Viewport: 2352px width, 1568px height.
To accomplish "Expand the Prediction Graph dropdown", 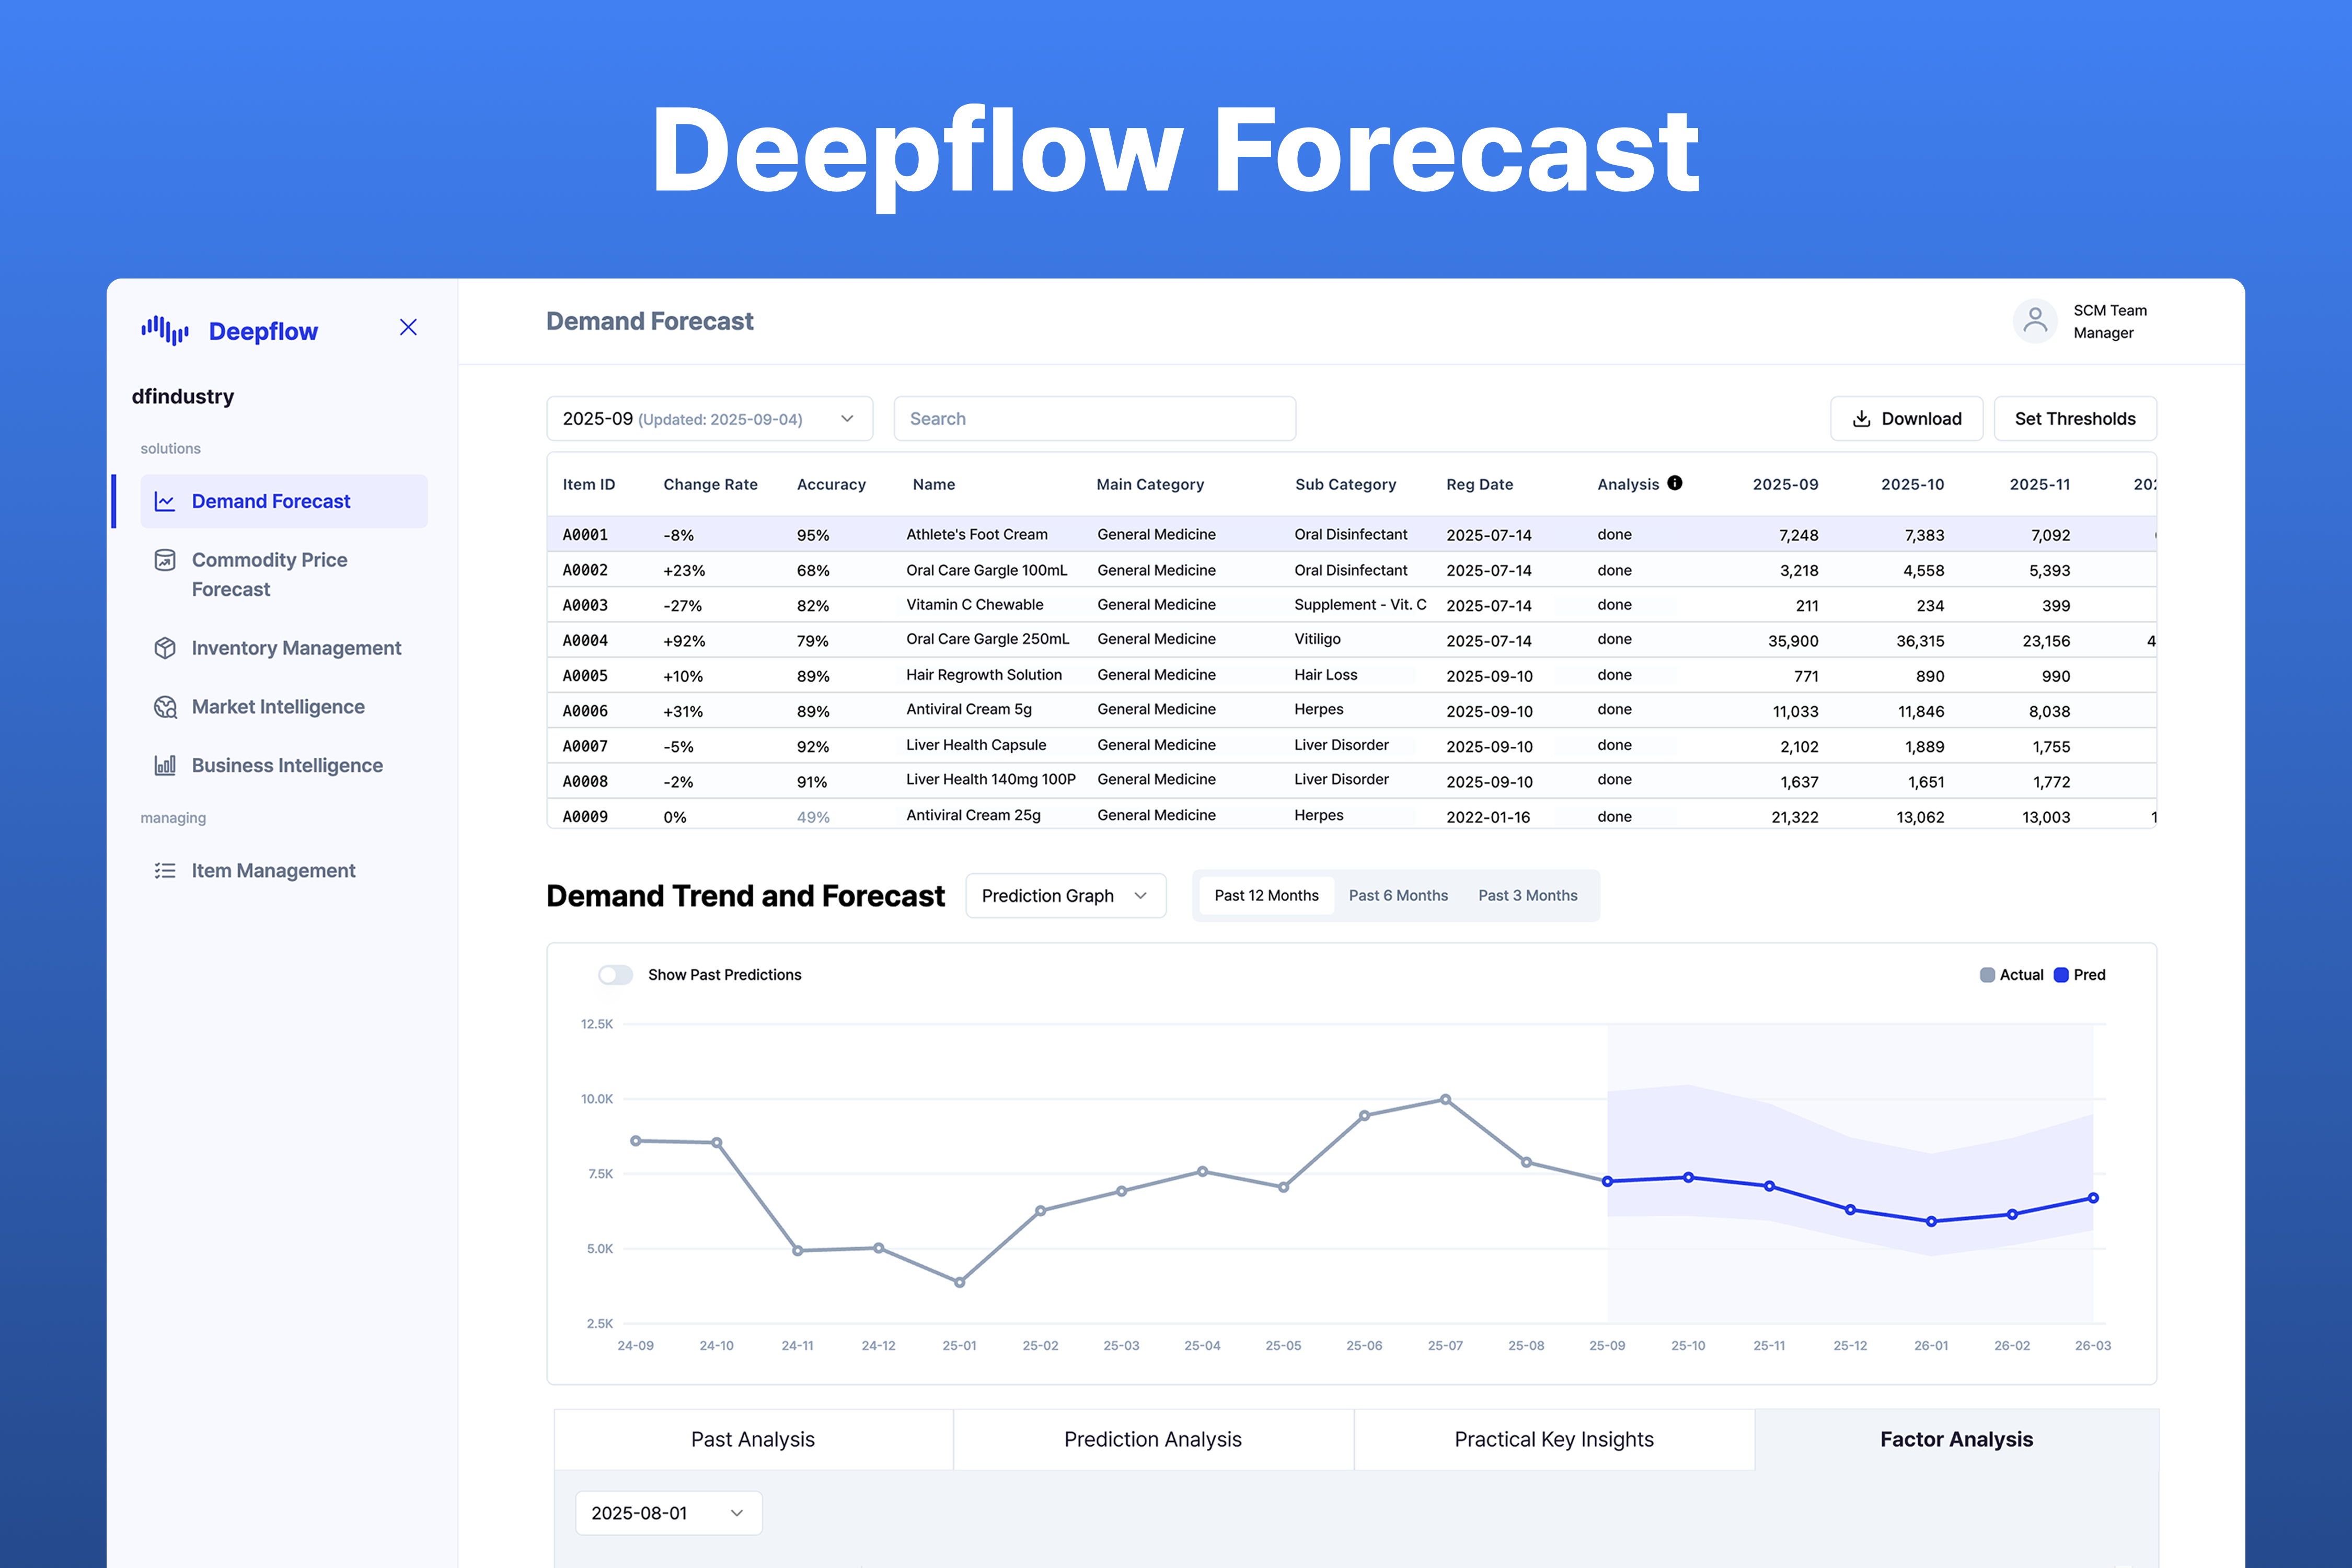I will click(1065, 896).
